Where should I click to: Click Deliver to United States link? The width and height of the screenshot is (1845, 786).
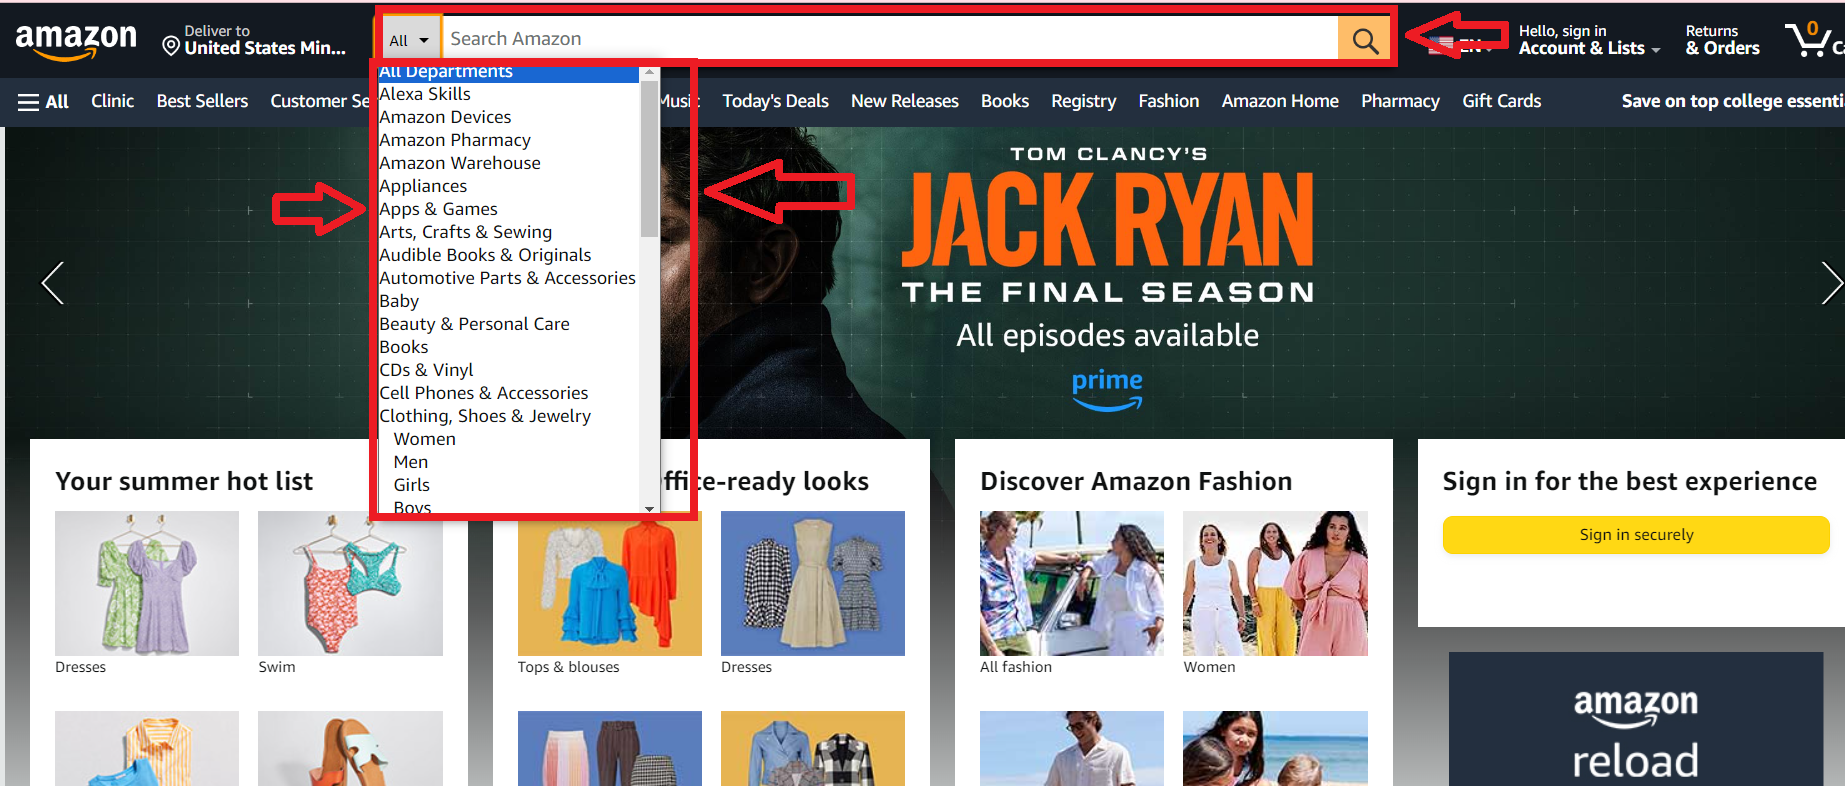pos(255,40)
